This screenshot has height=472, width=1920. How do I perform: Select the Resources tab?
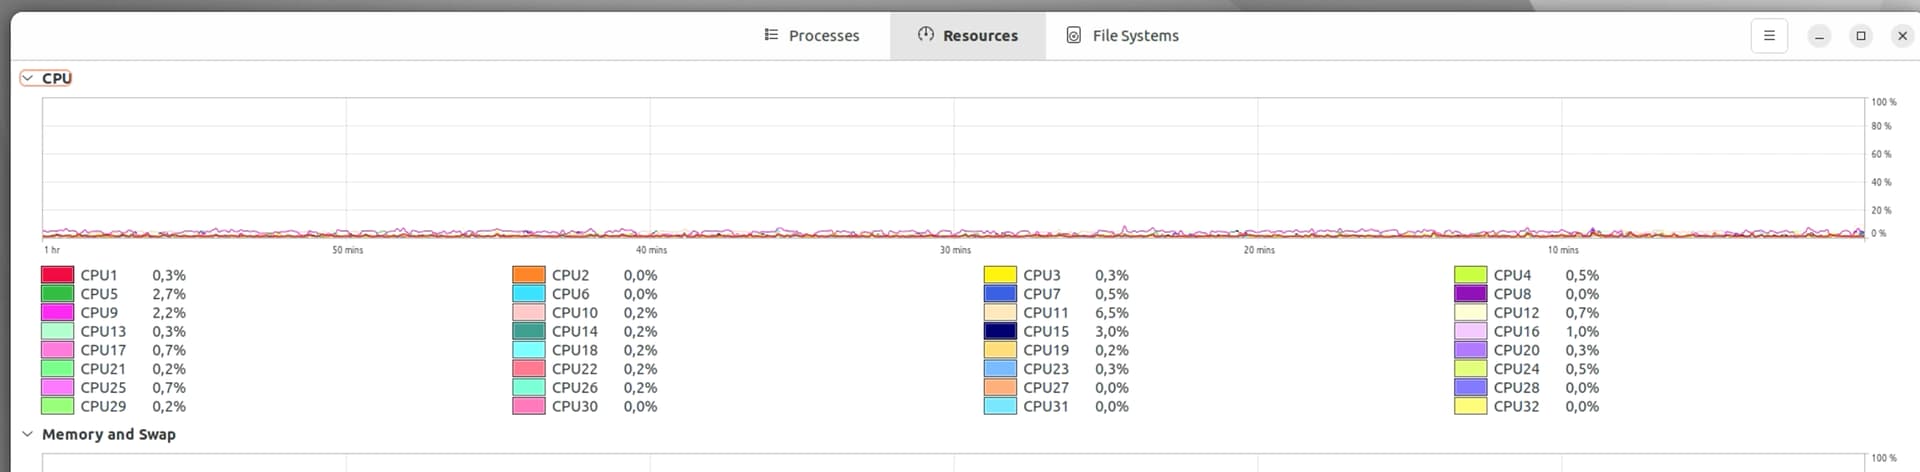click(x=967, y=36)
